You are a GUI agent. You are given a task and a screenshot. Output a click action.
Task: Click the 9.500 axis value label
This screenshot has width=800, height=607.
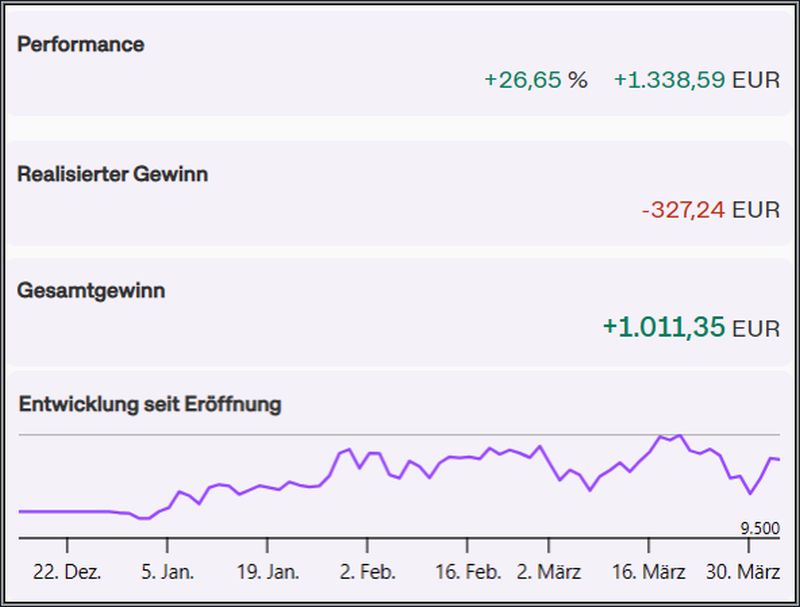[760, 528]
